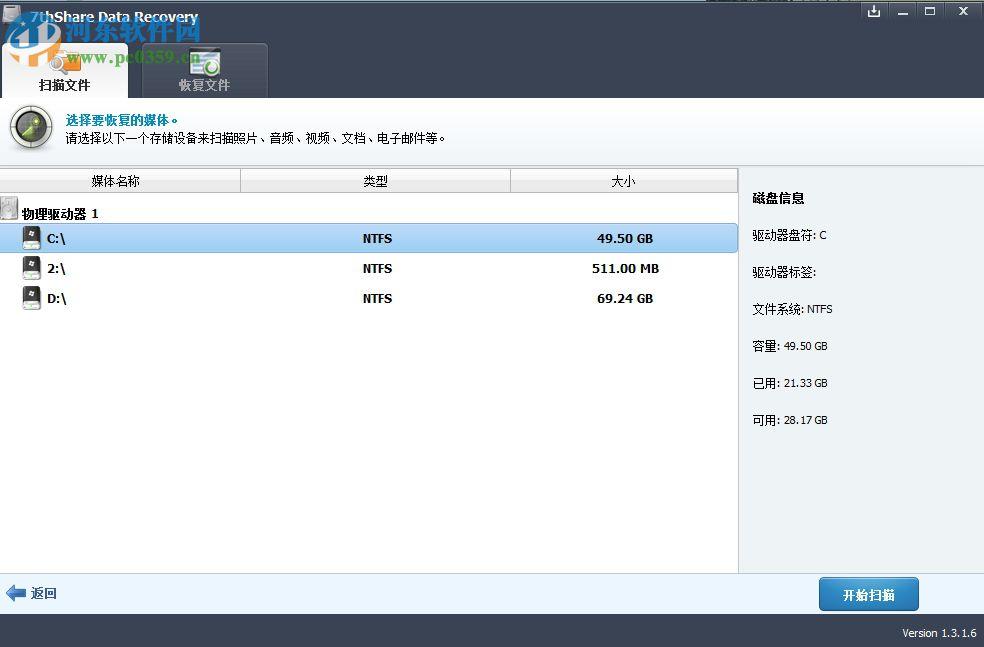984x647 pixels.
Task: Click the download update icon in the title bar
Action: click(873, 11)
